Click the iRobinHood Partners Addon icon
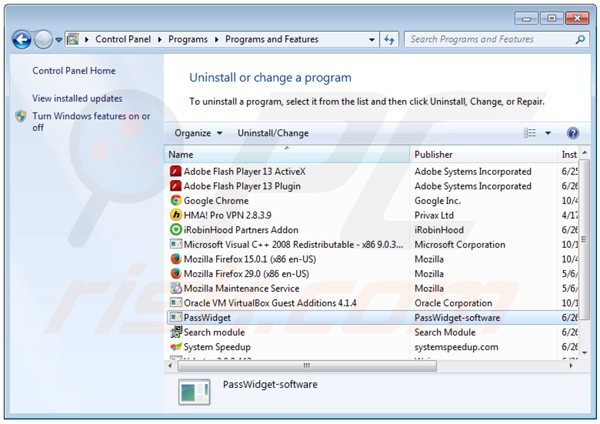Viewport: 600px width, 424px height. (x=176, y=230)
